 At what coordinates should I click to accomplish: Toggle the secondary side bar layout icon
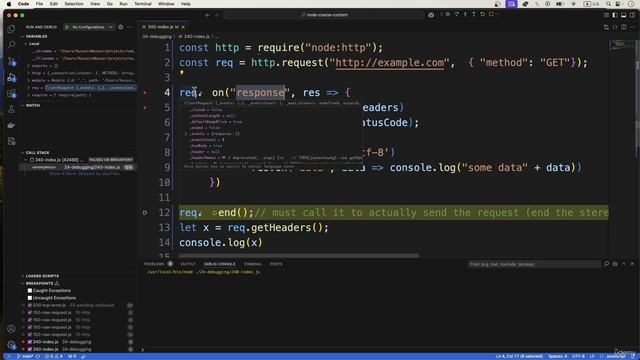click(632, 15)
